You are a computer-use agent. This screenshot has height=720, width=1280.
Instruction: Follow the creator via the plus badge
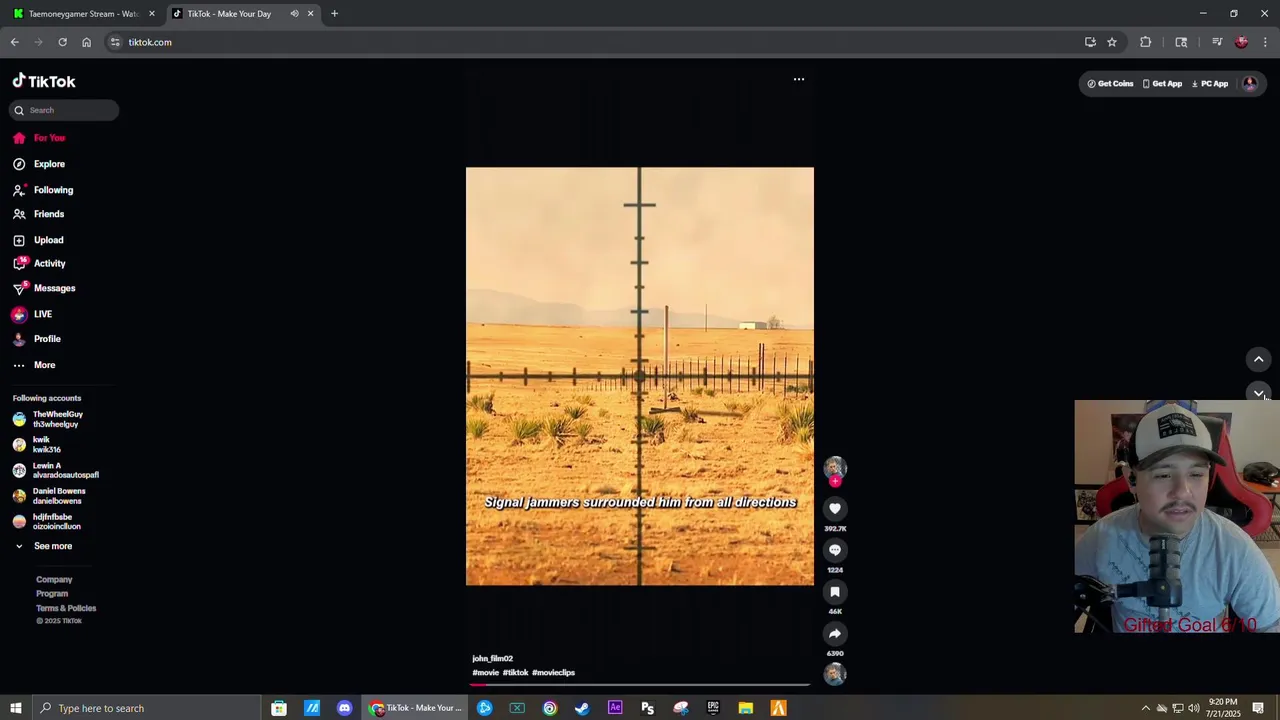tap(835, 481)
